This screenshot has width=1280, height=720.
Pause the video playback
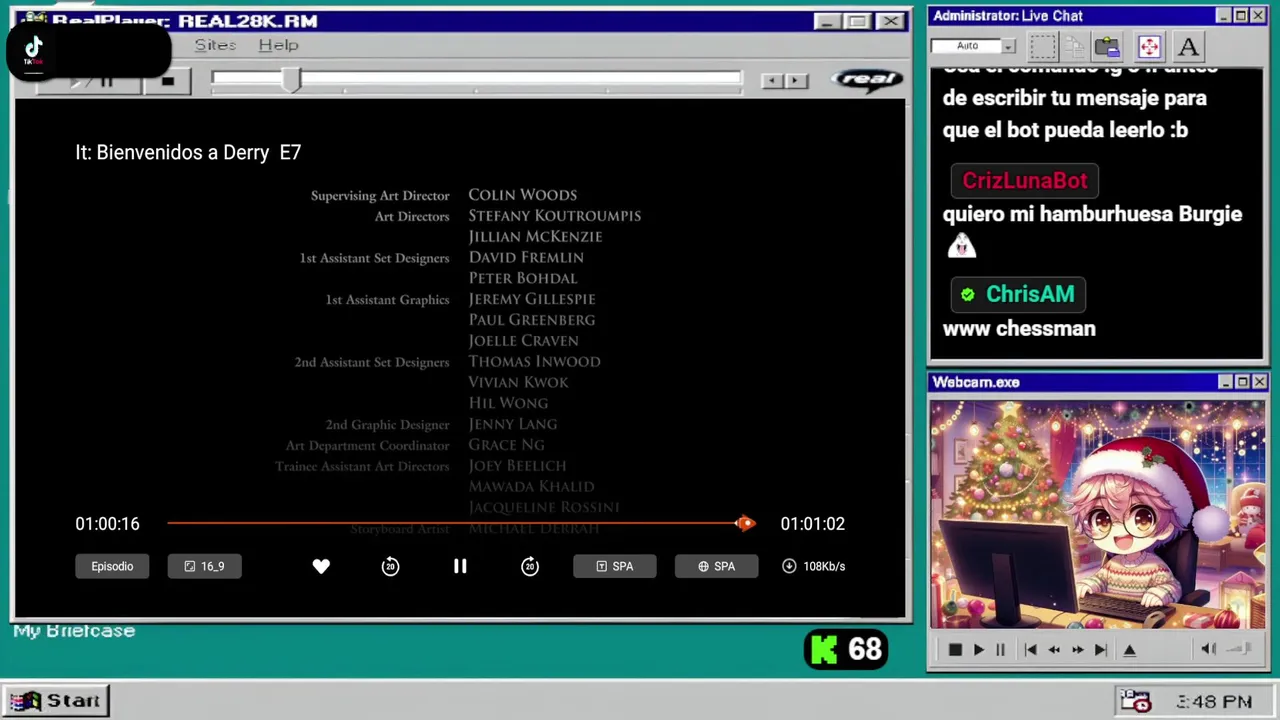(460, 566)
